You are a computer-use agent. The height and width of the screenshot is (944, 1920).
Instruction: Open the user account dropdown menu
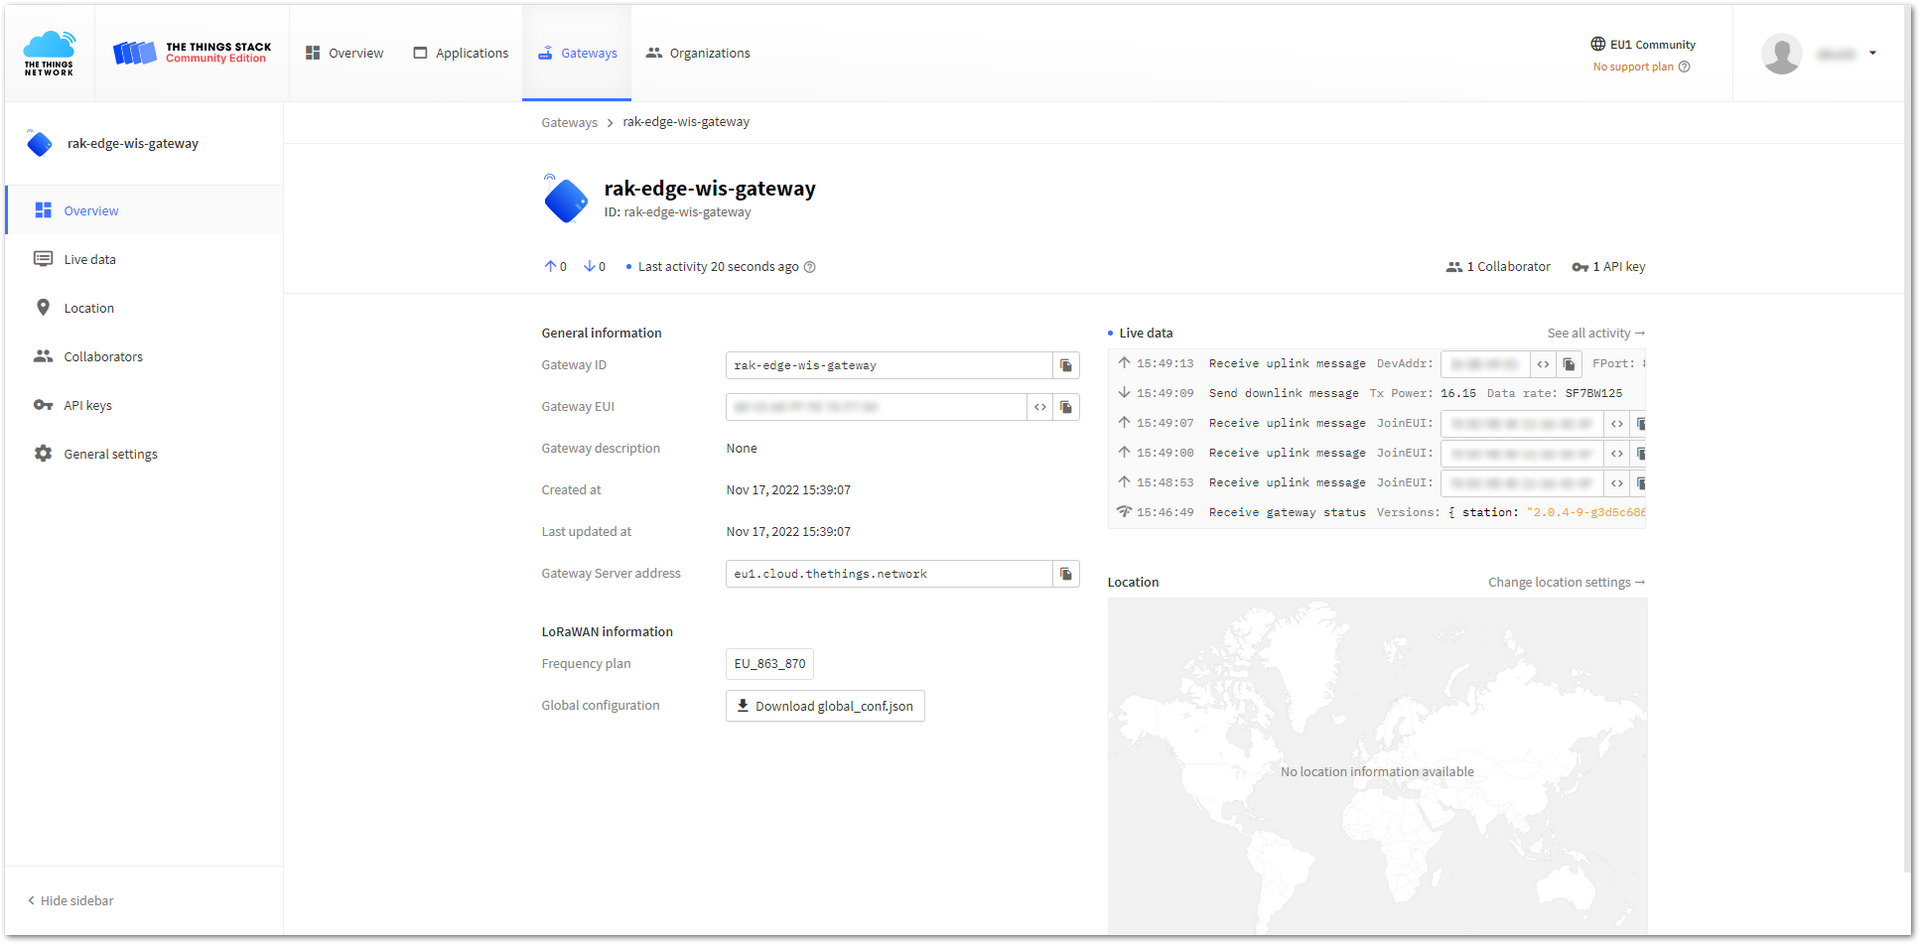click(1819, 54)
